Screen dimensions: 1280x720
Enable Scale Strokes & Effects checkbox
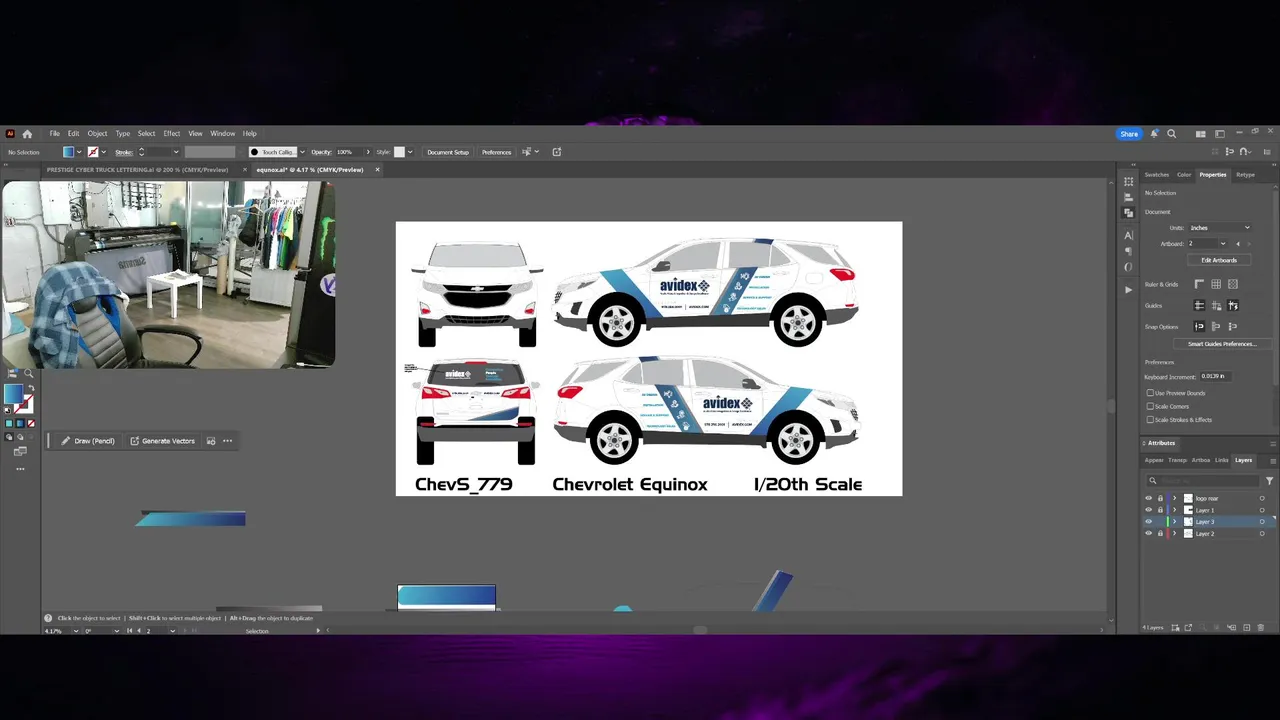coord(1150,419)
